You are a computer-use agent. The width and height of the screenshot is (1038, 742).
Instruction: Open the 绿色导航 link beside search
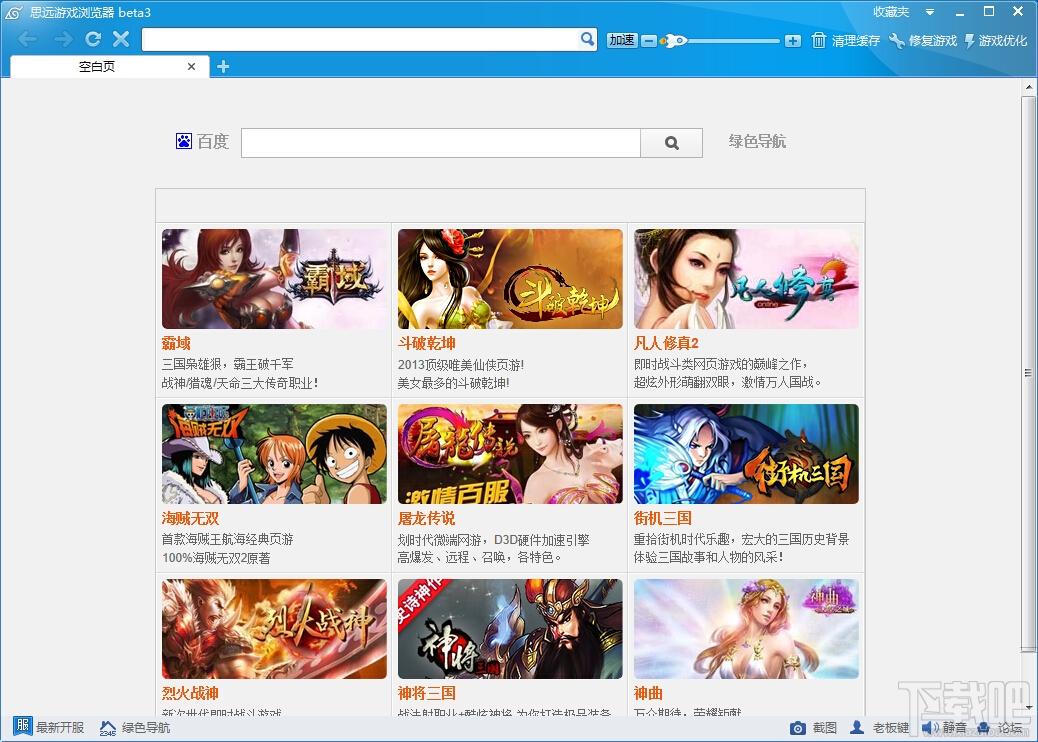(757, 141)
